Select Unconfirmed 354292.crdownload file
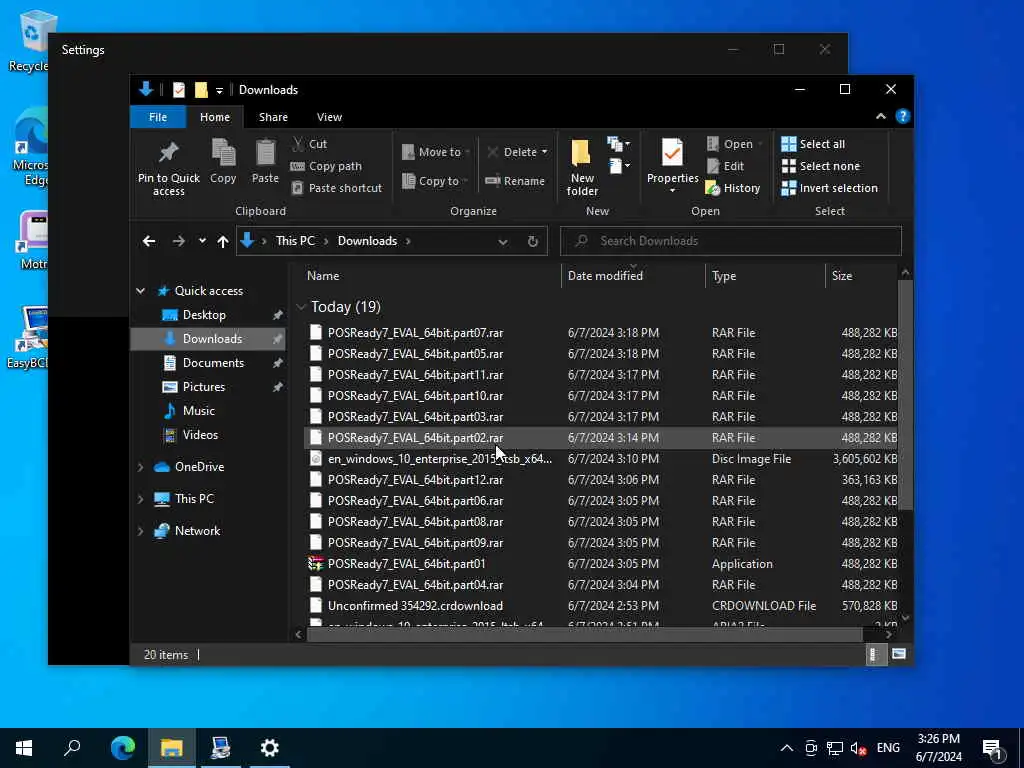The width and height of the screenshot is (1024, 768). [601, 605]
